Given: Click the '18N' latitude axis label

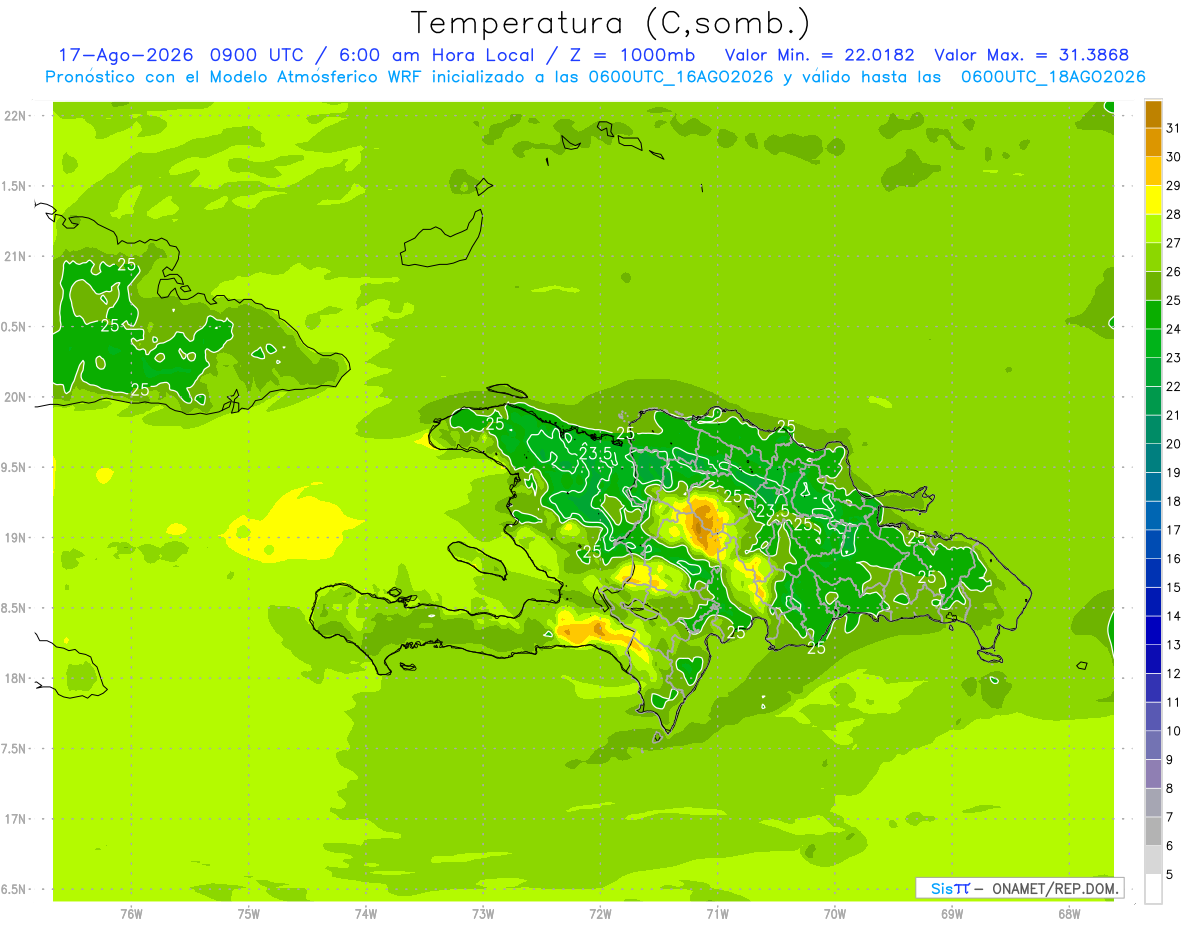Looking at the screenshot, I should [15, 679].
